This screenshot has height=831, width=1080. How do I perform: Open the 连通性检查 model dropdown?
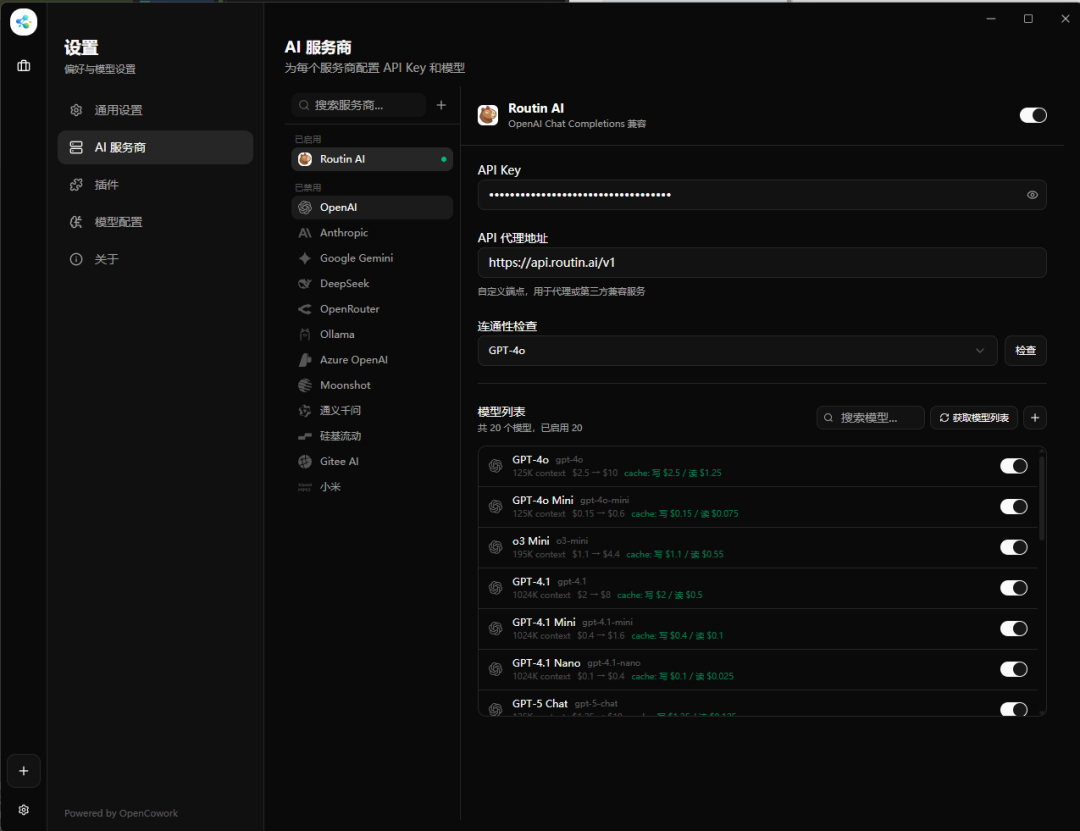click(x=737, y=351)
